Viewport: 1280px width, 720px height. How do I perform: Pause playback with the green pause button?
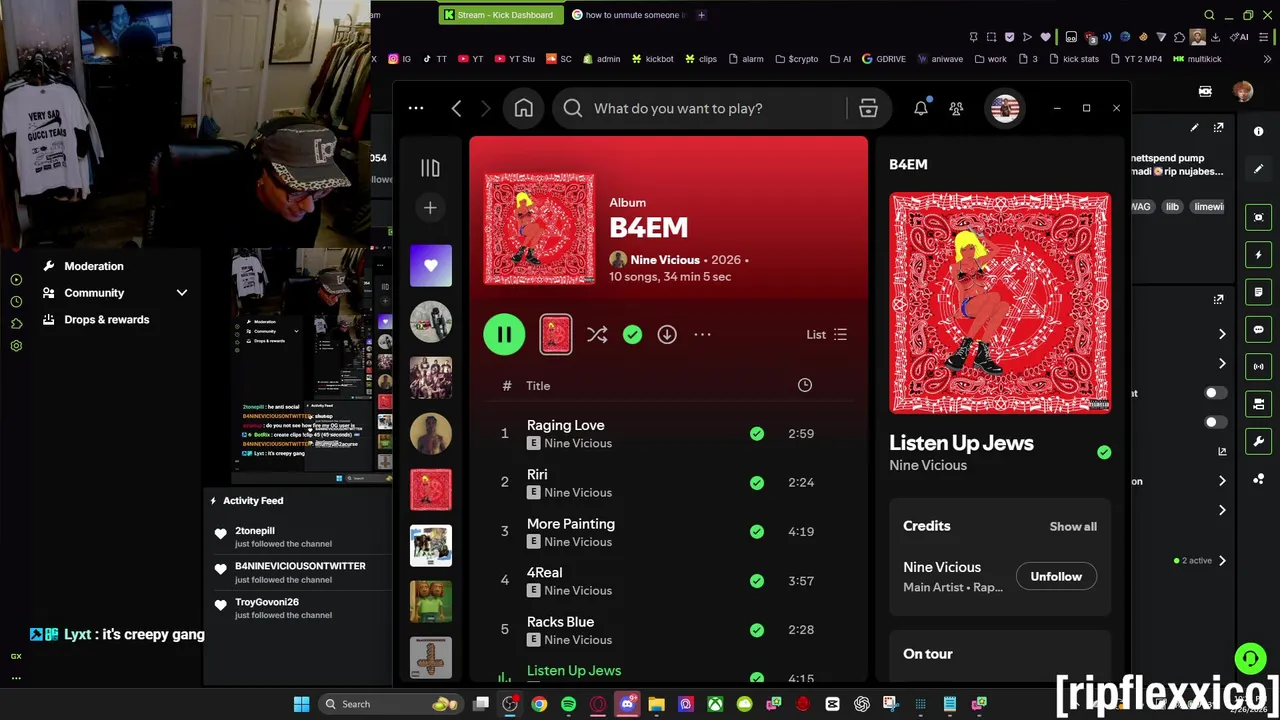click(x=504, y=334)
